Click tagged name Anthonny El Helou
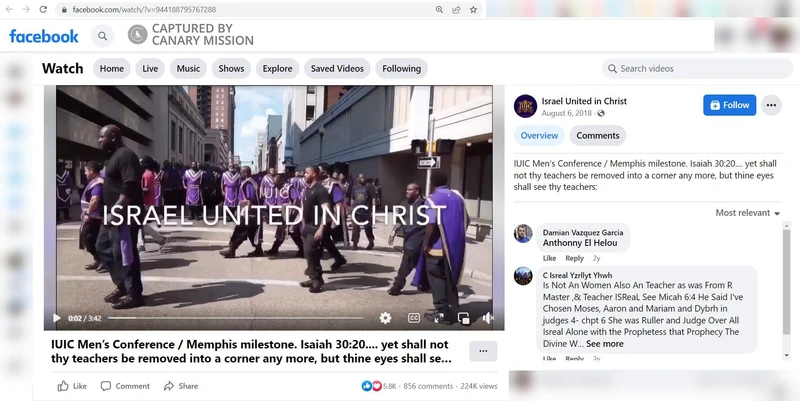 click(x=580, y=243)
